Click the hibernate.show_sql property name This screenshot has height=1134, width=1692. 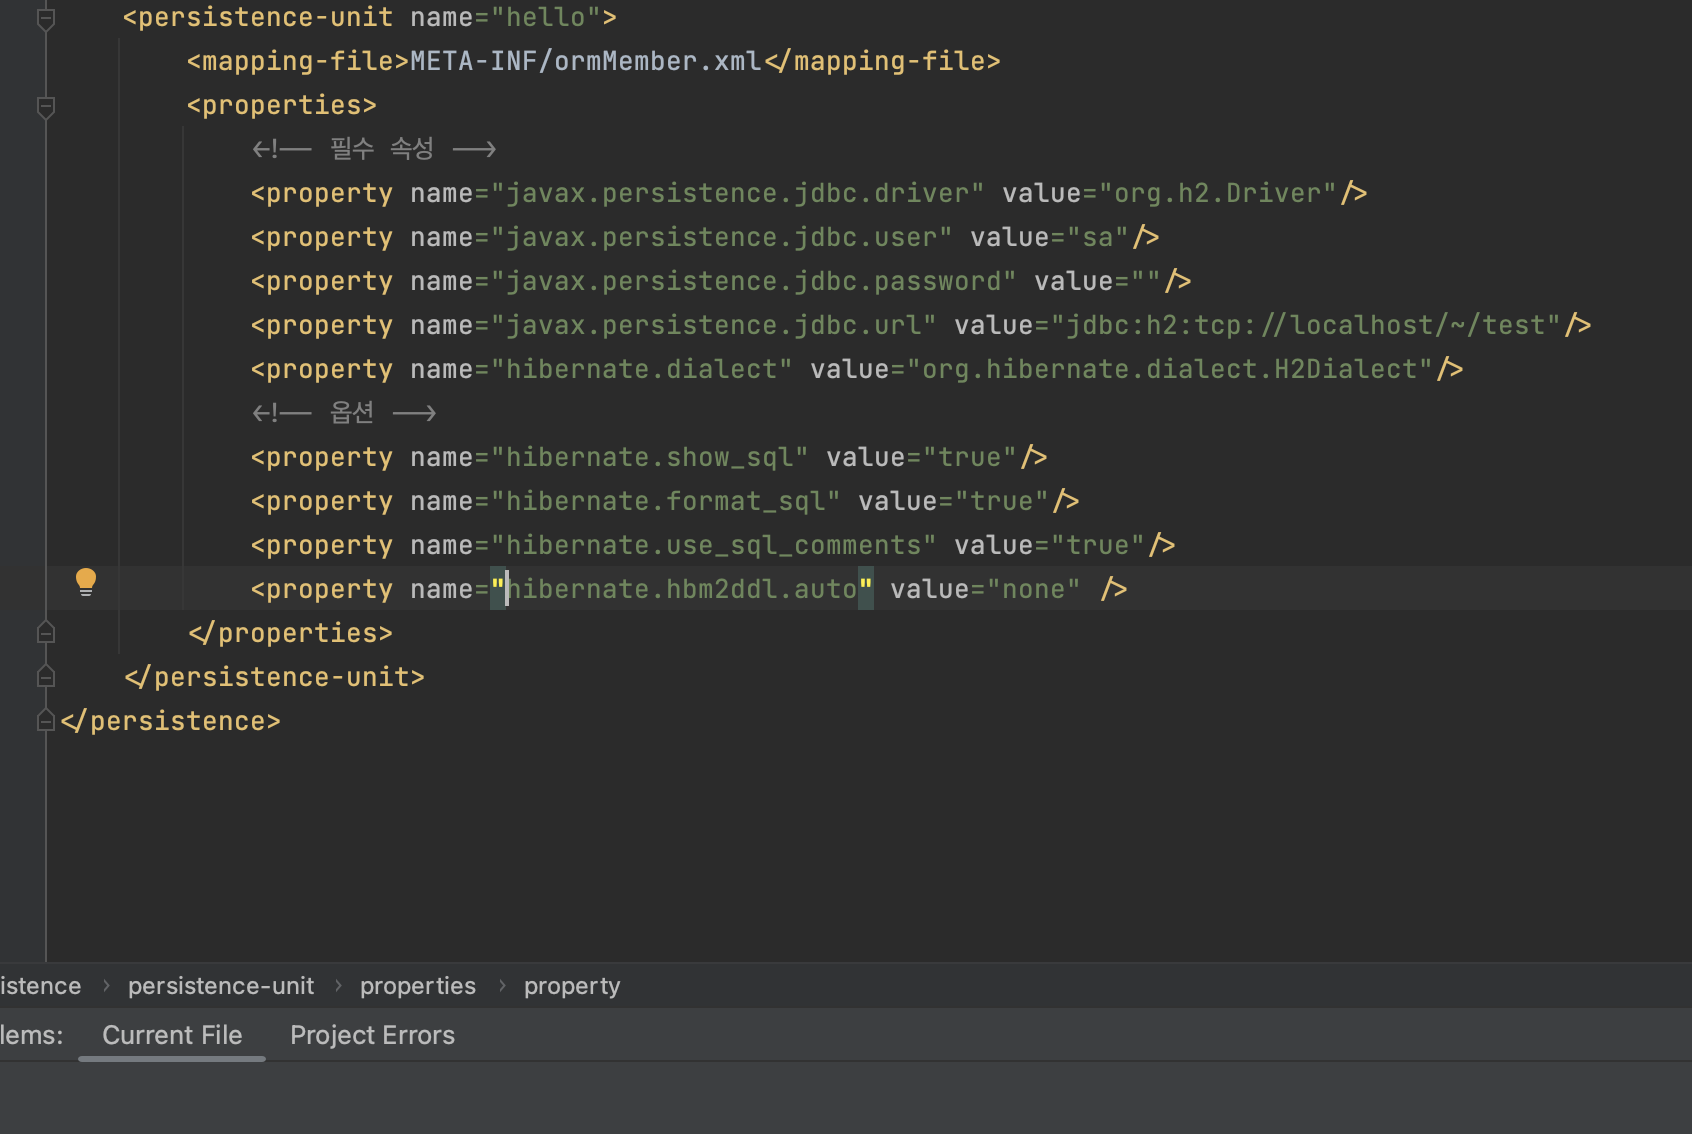coord(650,457)
